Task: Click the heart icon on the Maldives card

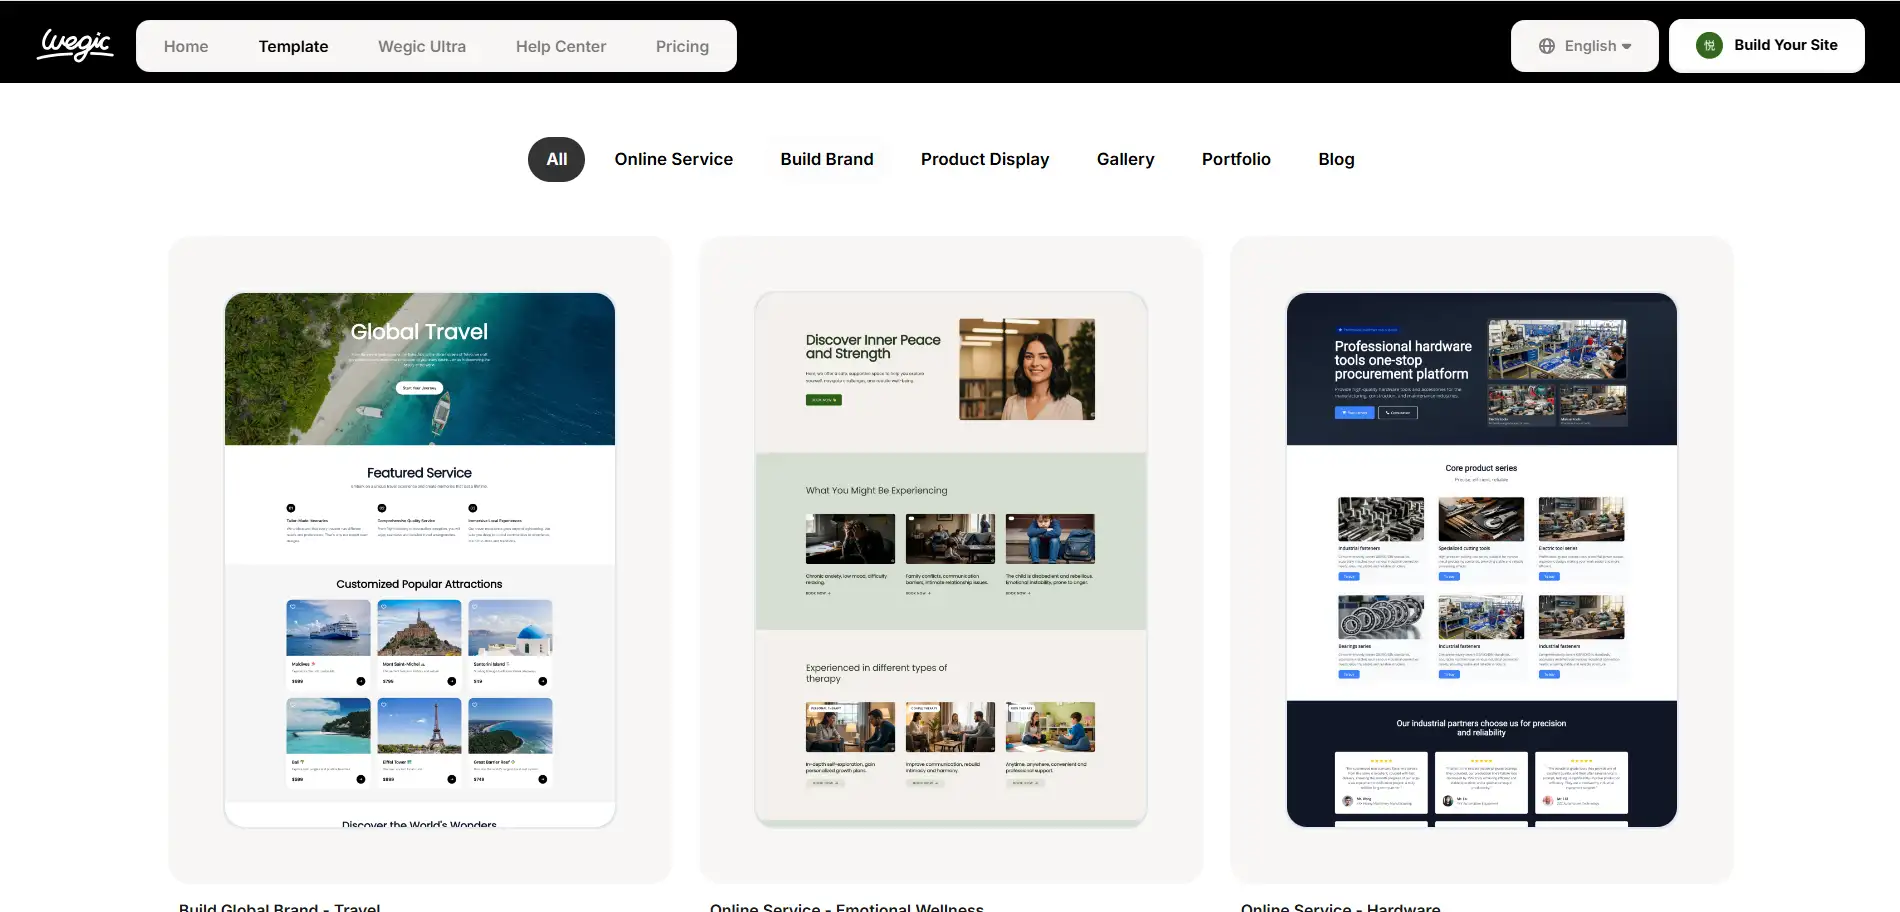Action: coord(293,607)
